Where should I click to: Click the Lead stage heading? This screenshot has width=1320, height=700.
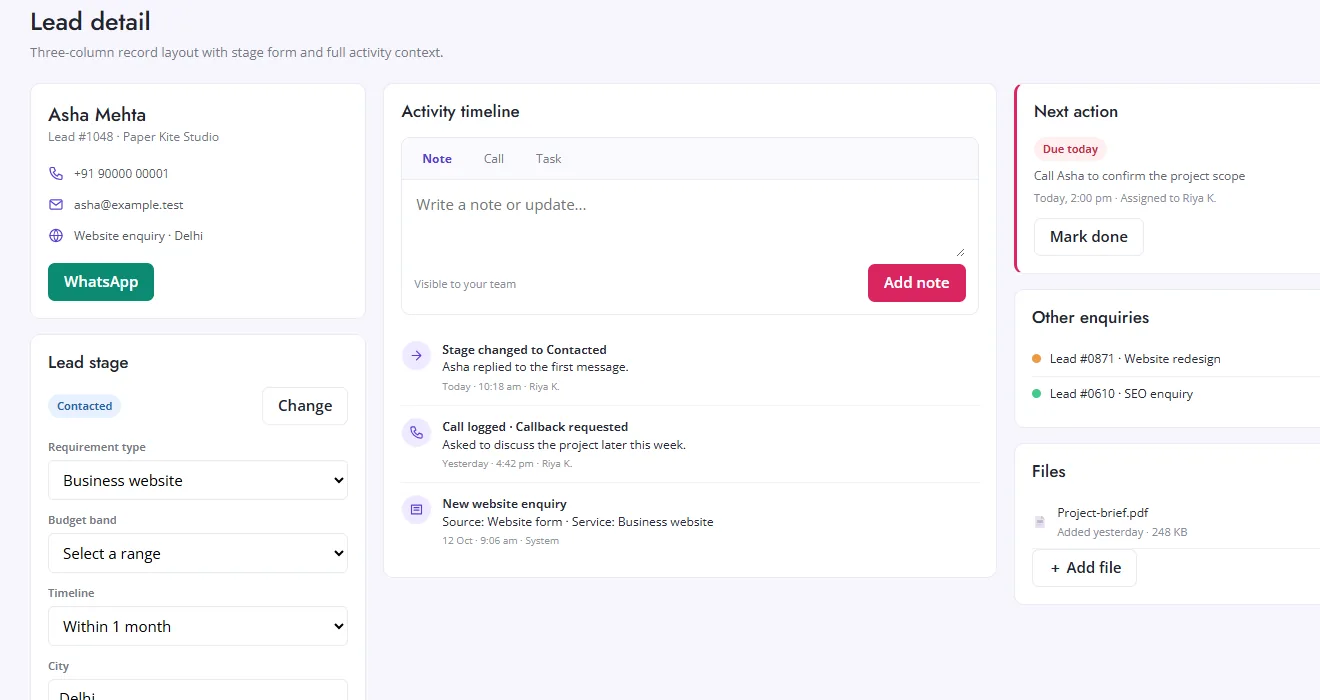(x=88, y=363)
